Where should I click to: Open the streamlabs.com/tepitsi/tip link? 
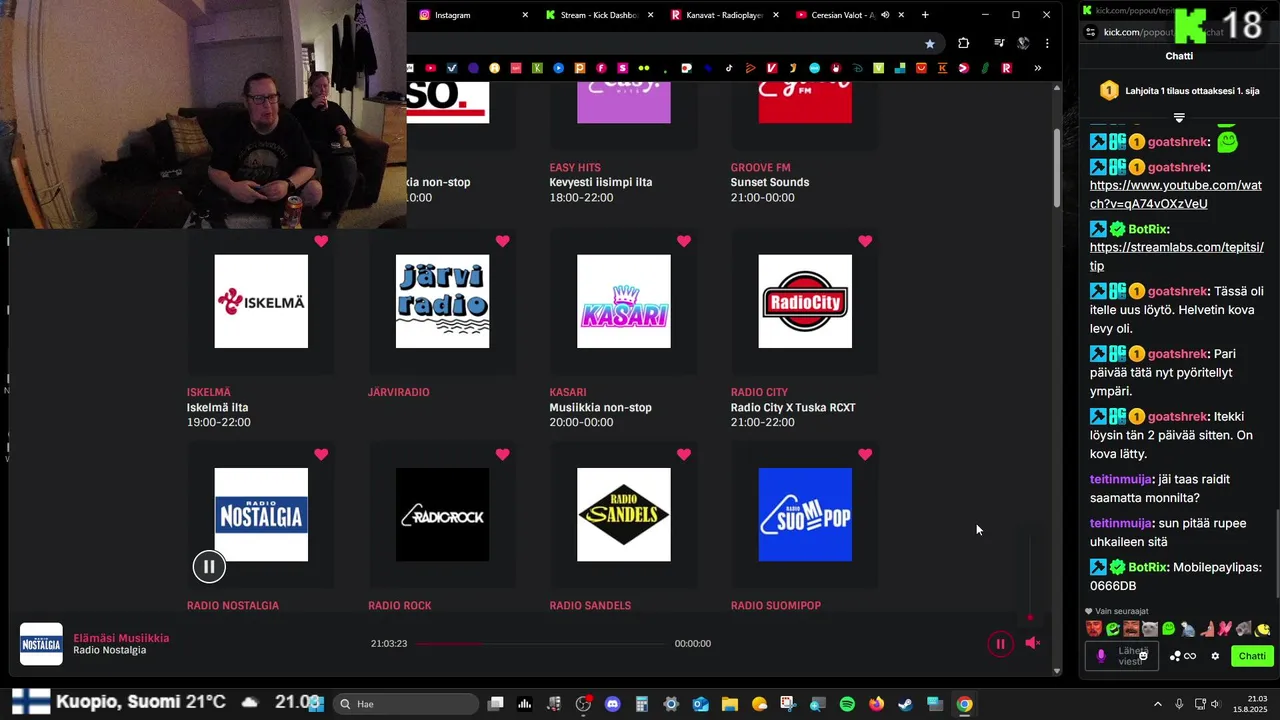click(x=1177, y=257)
